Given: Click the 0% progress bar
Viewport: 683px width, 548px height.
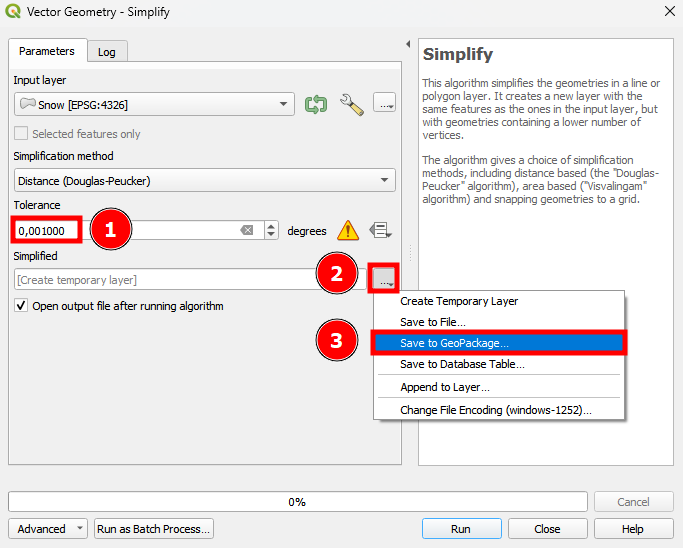Looking at the screenshot, I should [x=297, y=502].
